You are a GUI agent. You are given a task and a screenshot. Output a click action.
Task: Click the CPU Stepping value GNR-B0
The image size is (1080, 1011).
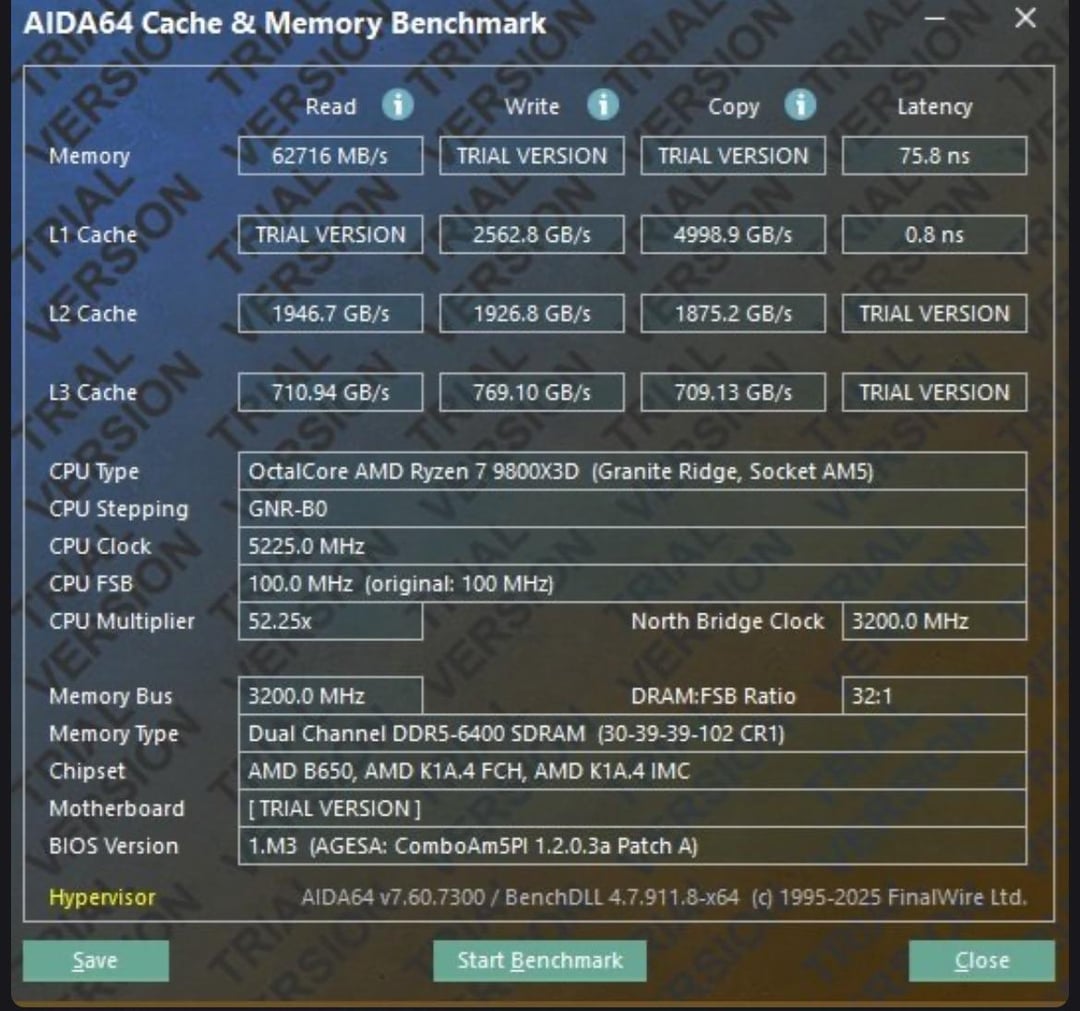tap(632, 509)
